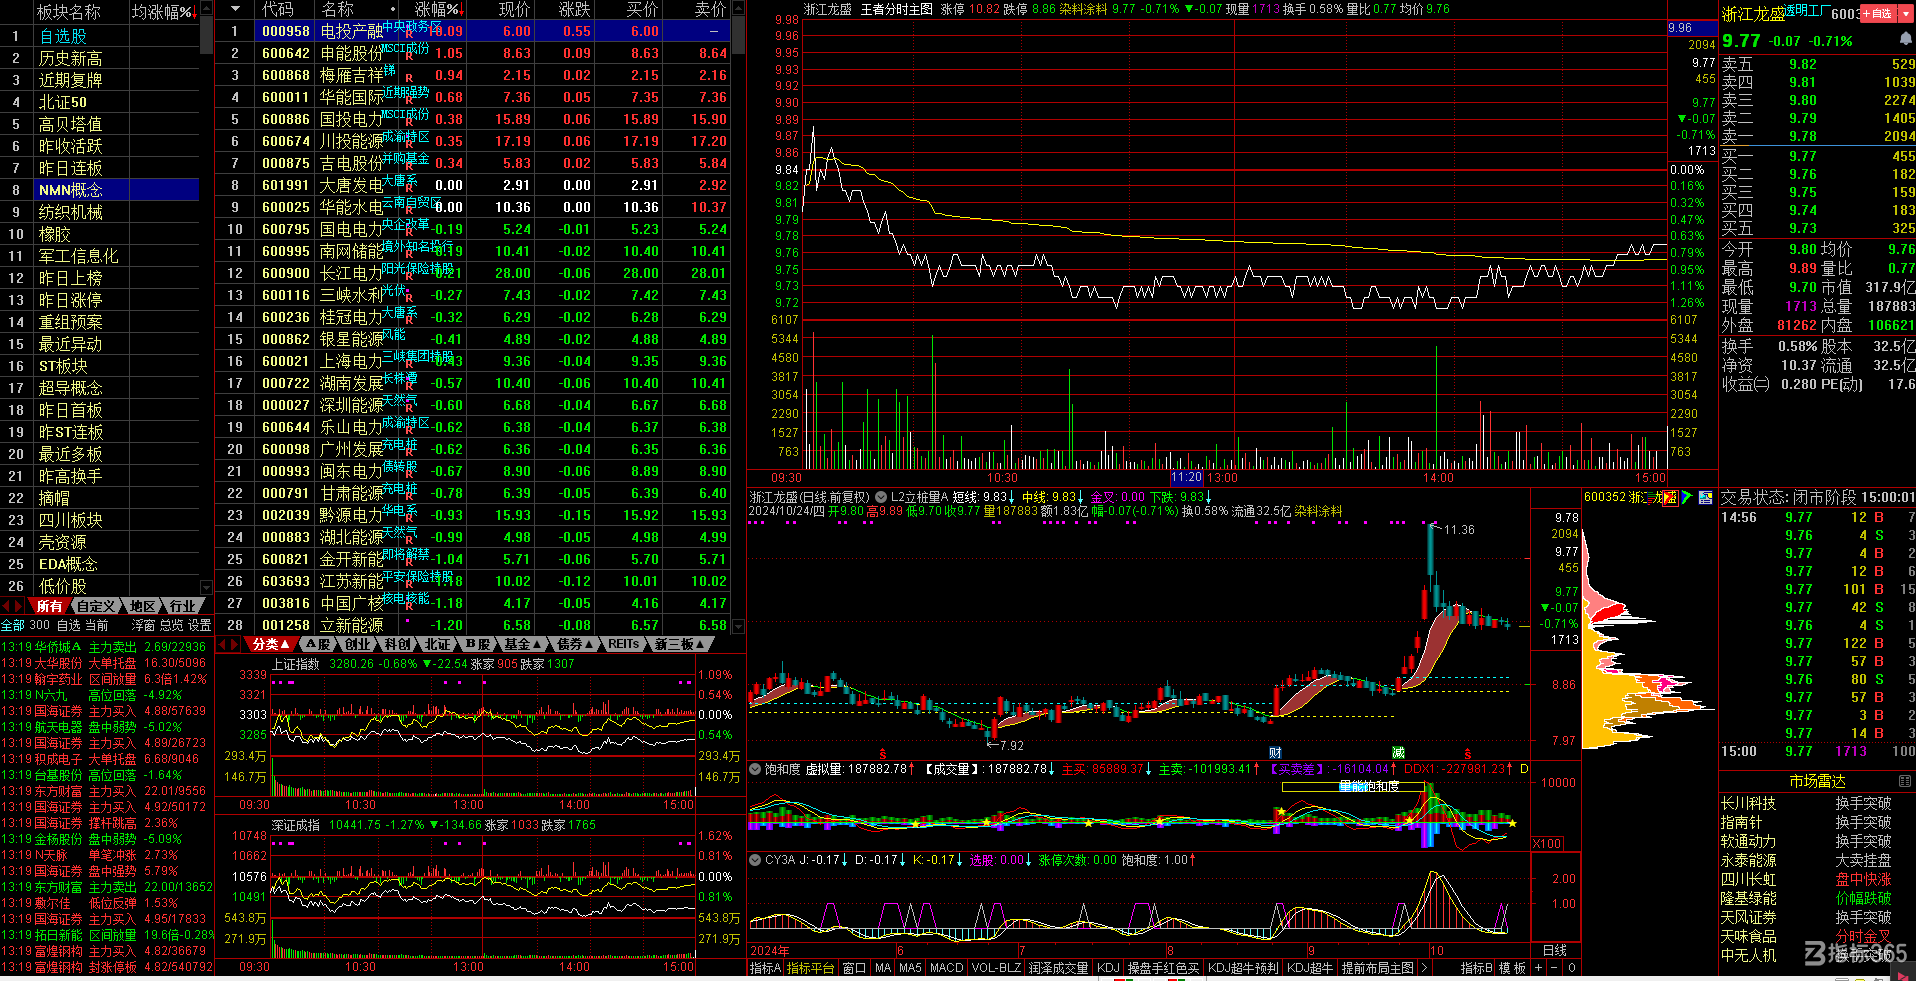The height and width of the screenshot is (981, 1916).
Task: Switch to the 北证 market tab
Action: (437, 644)
